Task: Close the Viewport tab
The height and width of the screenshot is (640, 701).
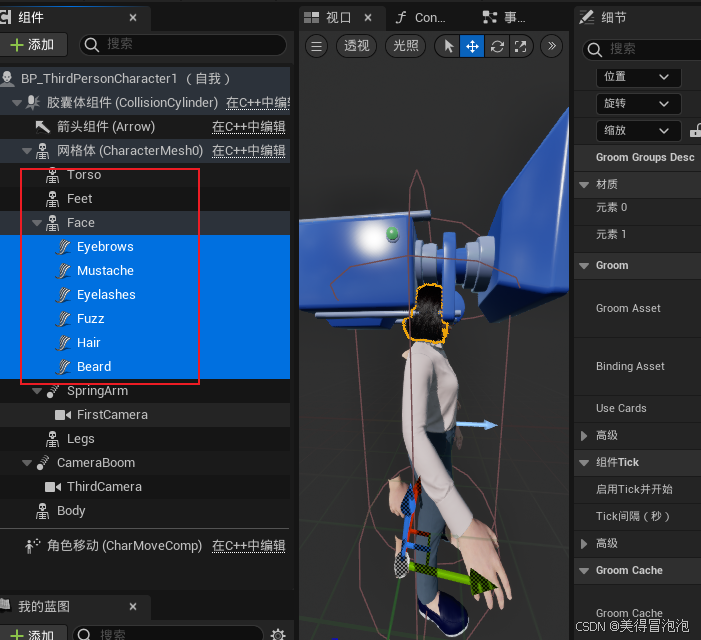Action: [x=368, y=18]
